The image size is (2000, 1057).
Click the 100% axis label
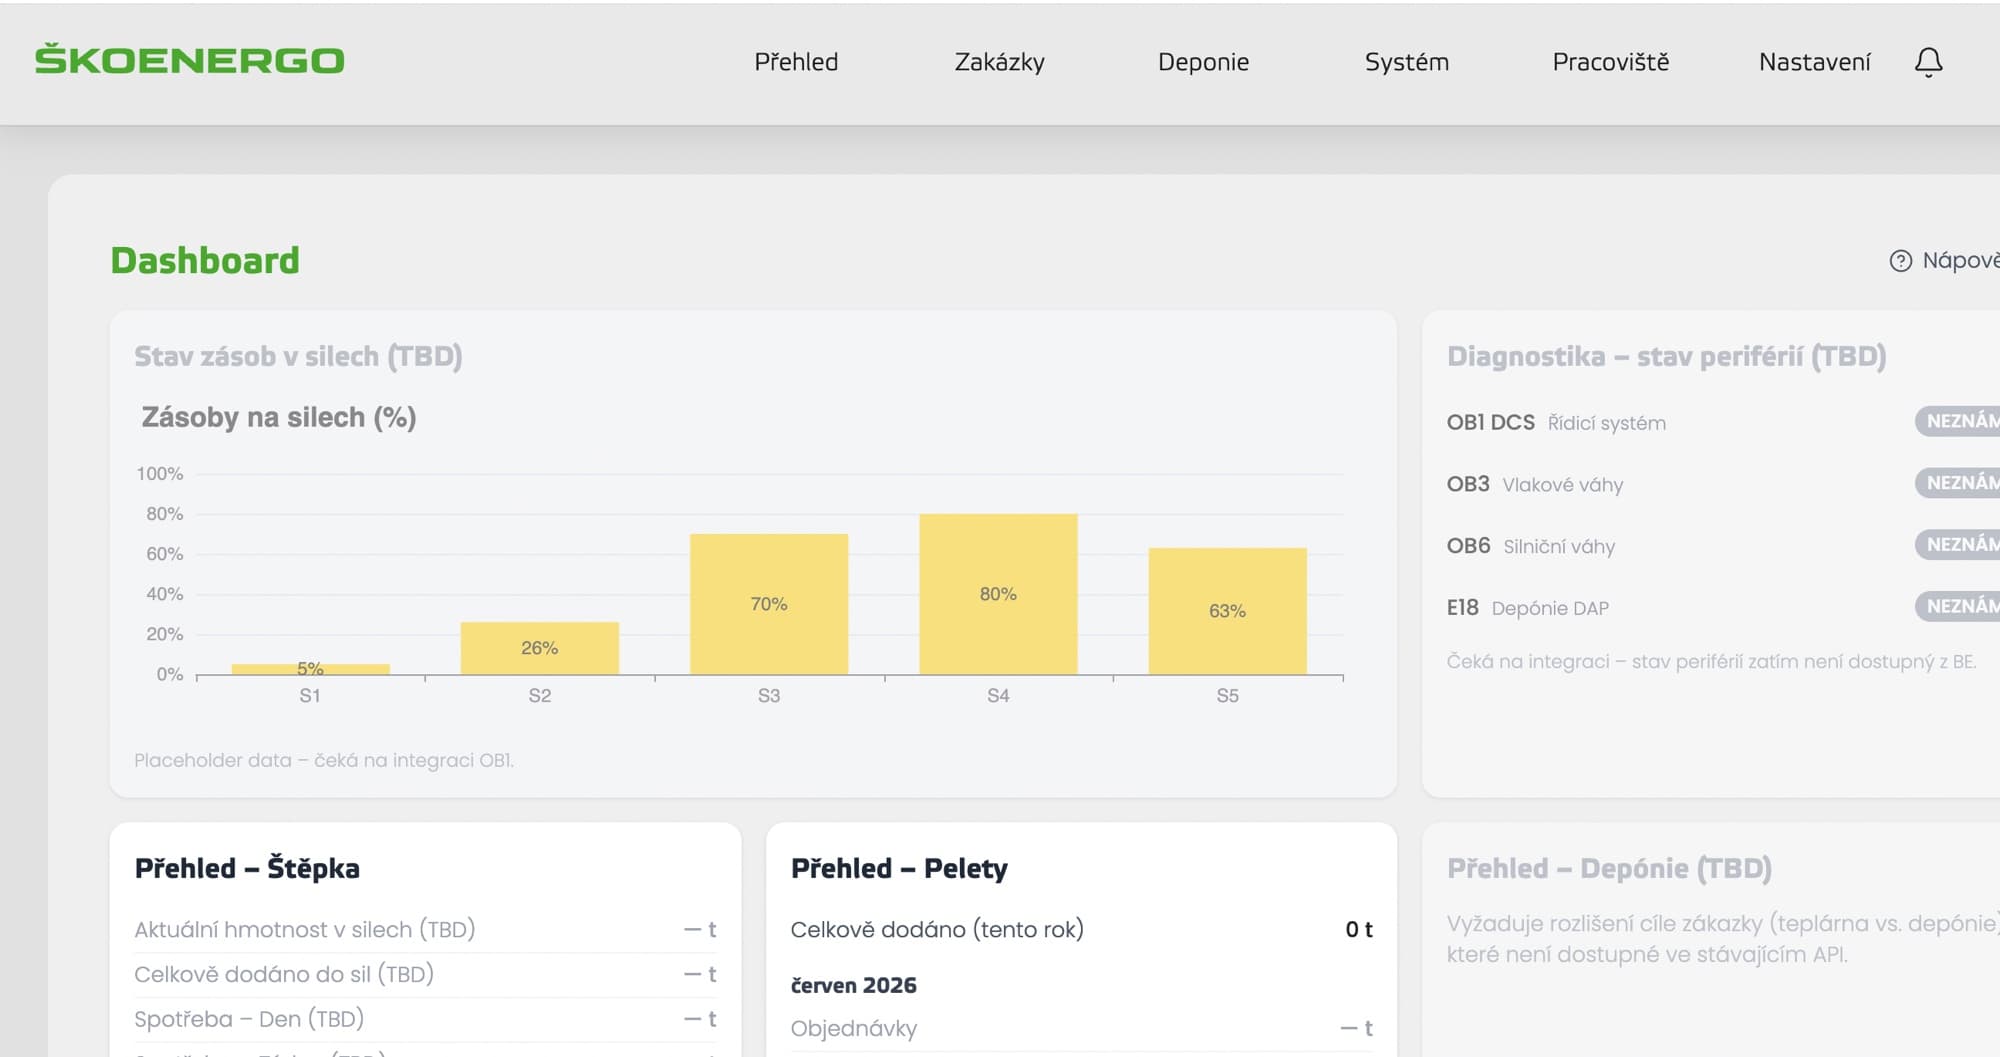[160, 474]
